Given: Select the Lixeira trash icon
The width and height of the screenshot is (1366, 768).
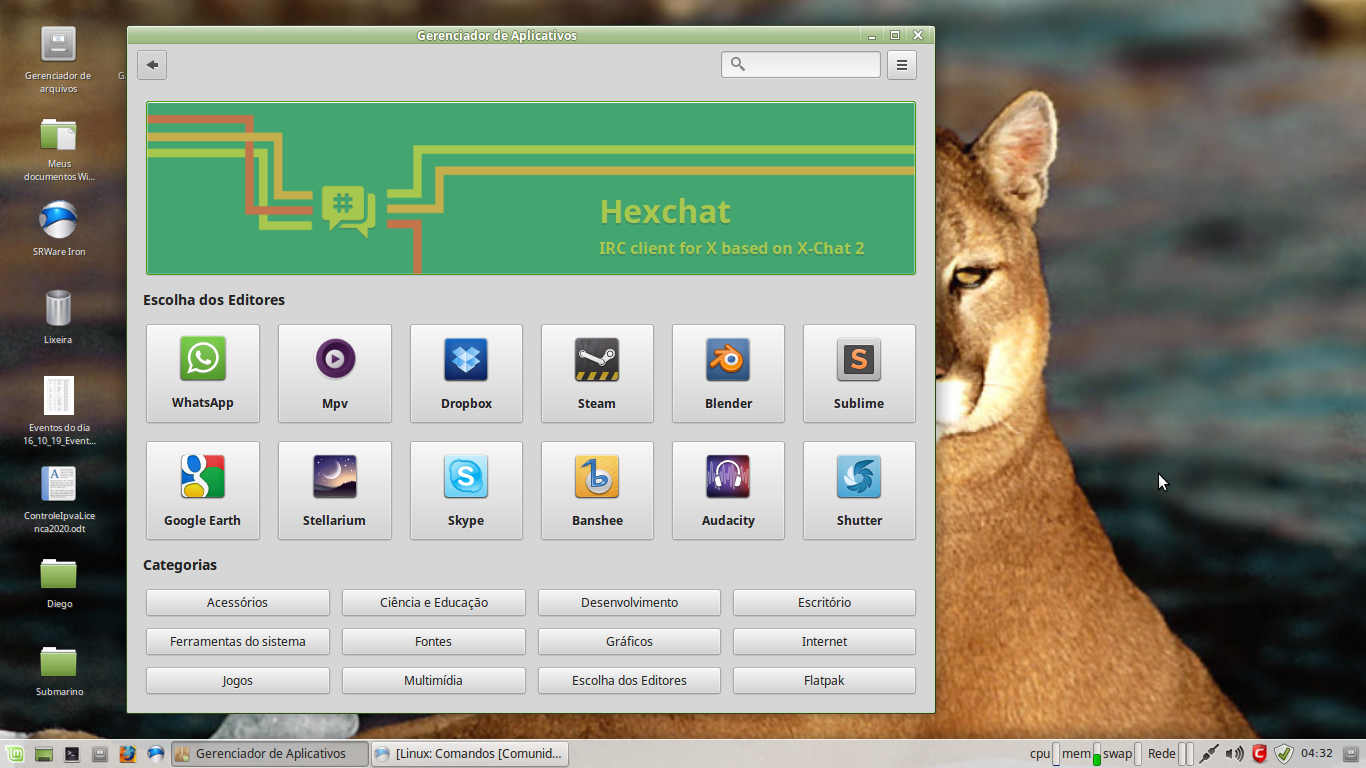Looking at the screenshot, I should [58, 316].
